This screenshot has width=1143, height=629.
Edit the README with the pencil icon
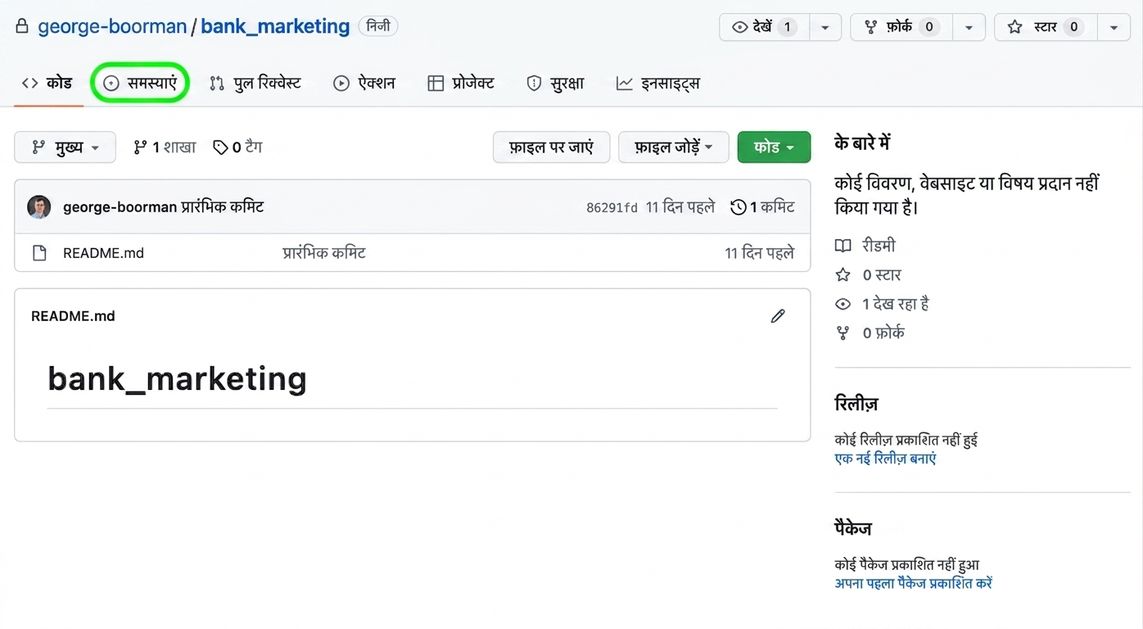pos(778,316)
